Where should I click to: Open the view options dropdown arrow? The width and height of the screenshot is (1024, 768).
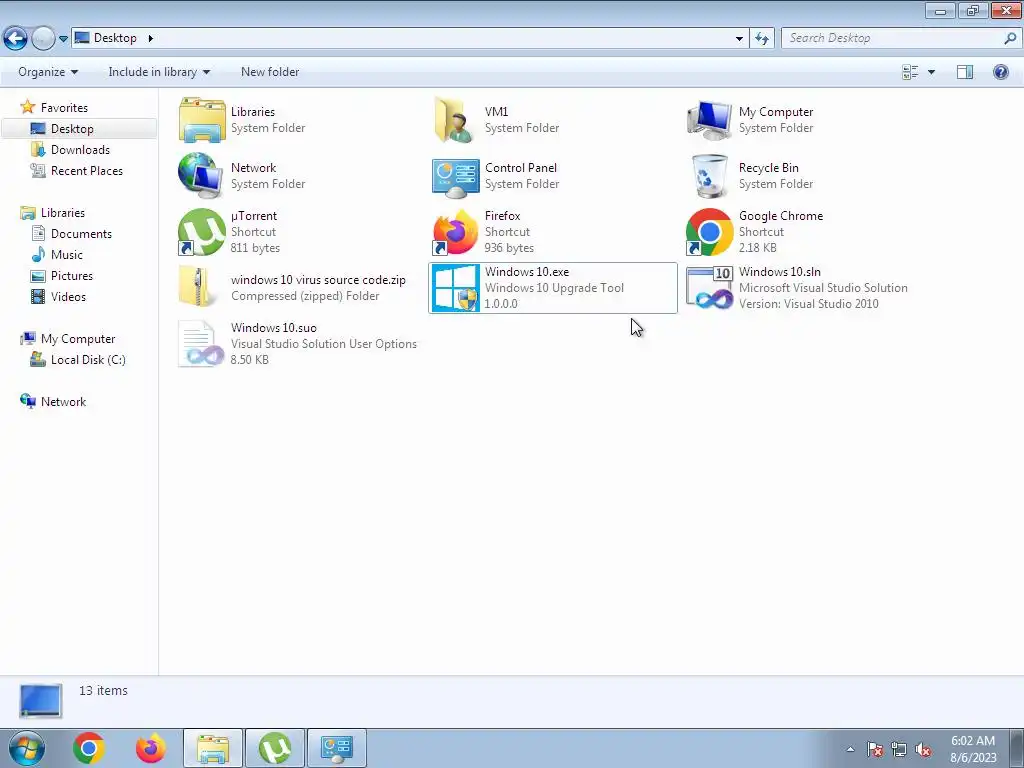coord(931,72)
